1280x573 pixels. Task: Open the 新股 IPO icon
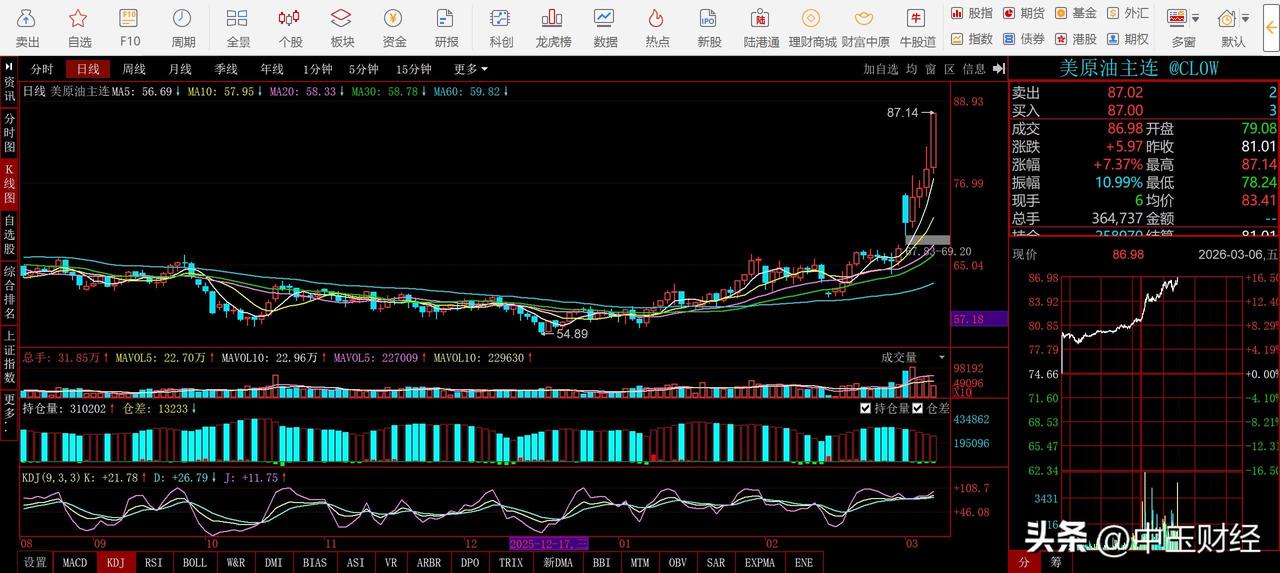(709, 28)
